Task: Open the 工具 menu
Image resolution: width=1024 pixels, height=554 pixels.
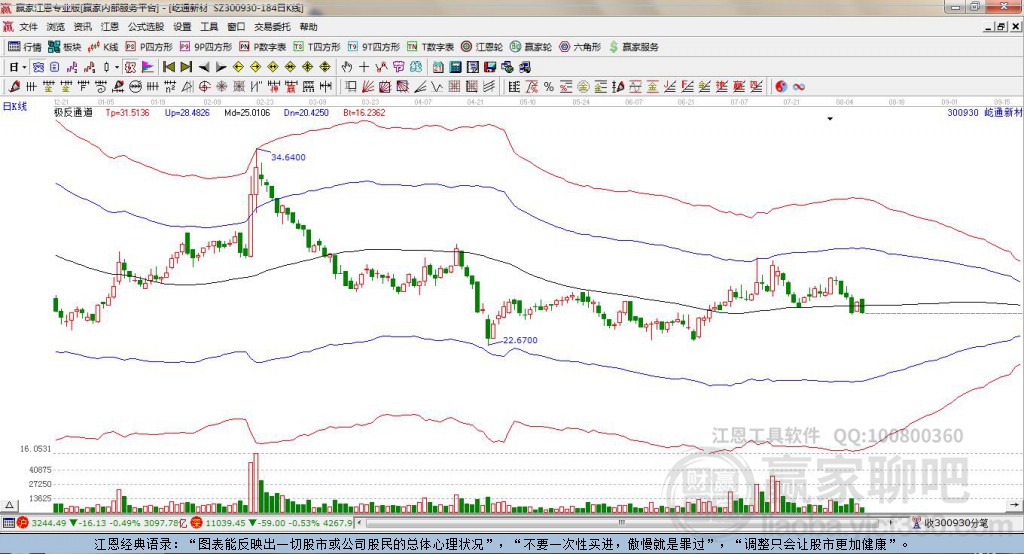Action: pyautogui.click(x=209, y=27)
